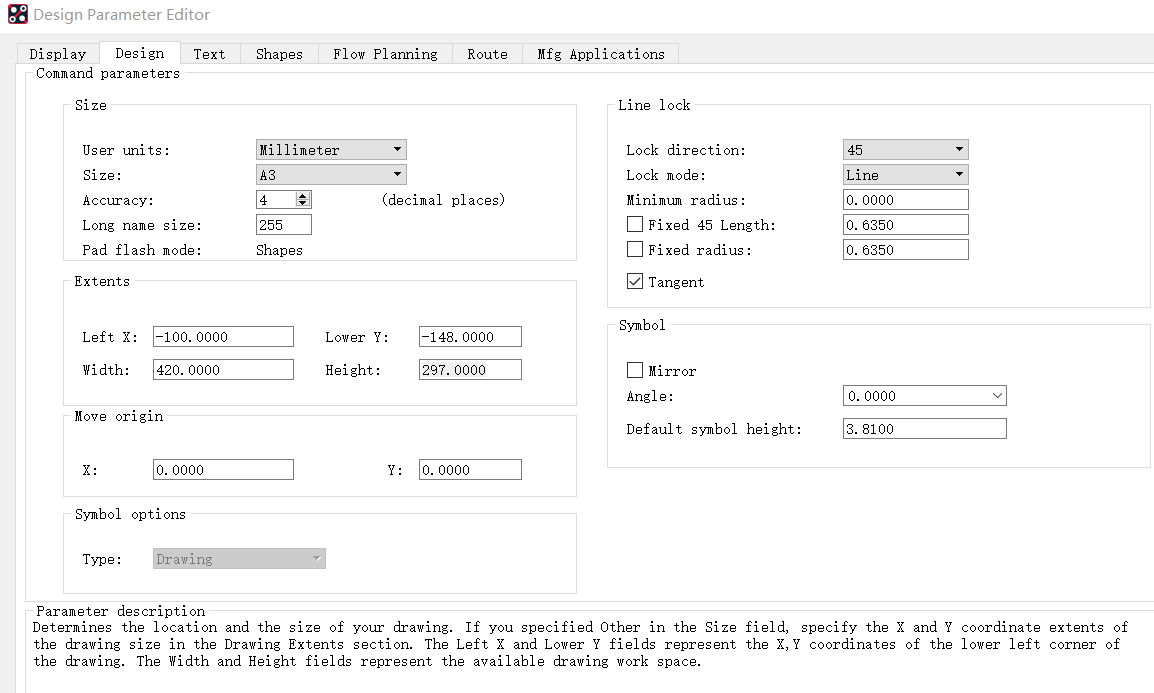Click the Height extents field
Viewport: 1154px width, 693px height.
point(470,370)
